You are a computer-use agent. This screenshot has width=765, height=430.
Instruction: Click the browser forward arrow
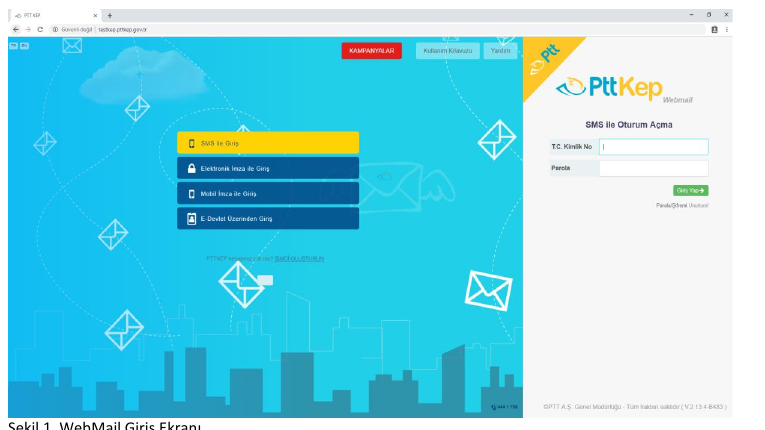[x=28, y=30]
